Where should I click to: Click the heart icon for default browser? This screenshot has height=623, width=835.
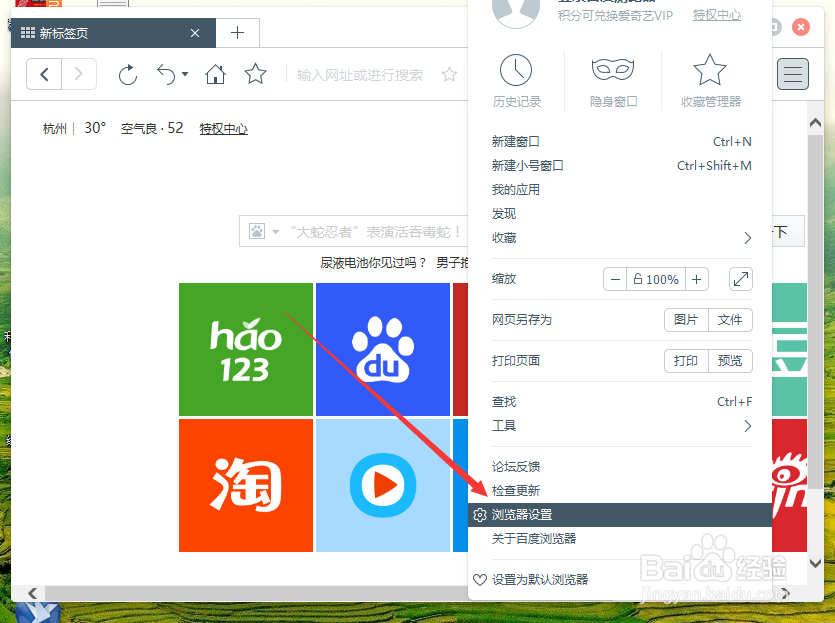(x=480, y=579)
